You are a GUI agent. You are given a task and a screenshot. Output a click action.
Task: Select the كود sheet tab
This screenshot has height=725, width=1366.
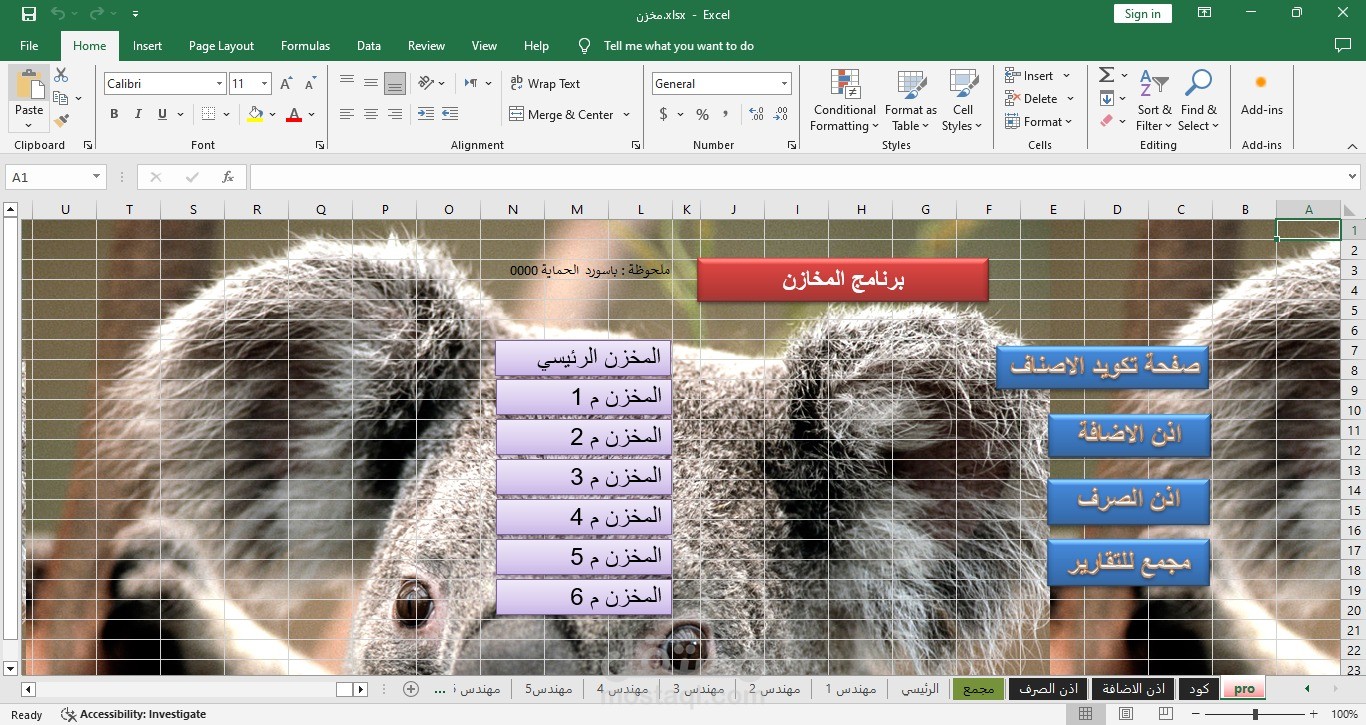[1199, 689]
